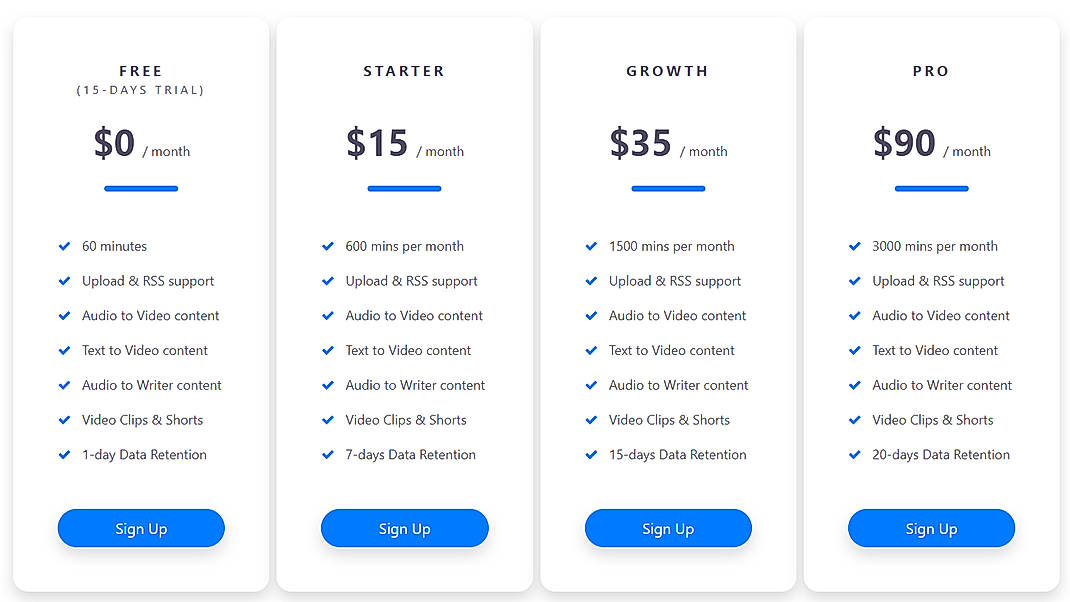1070x602 pixels.
Task: Click the checkmark beside Video Clips & Shorts in Growth
Action: (590, 420)
